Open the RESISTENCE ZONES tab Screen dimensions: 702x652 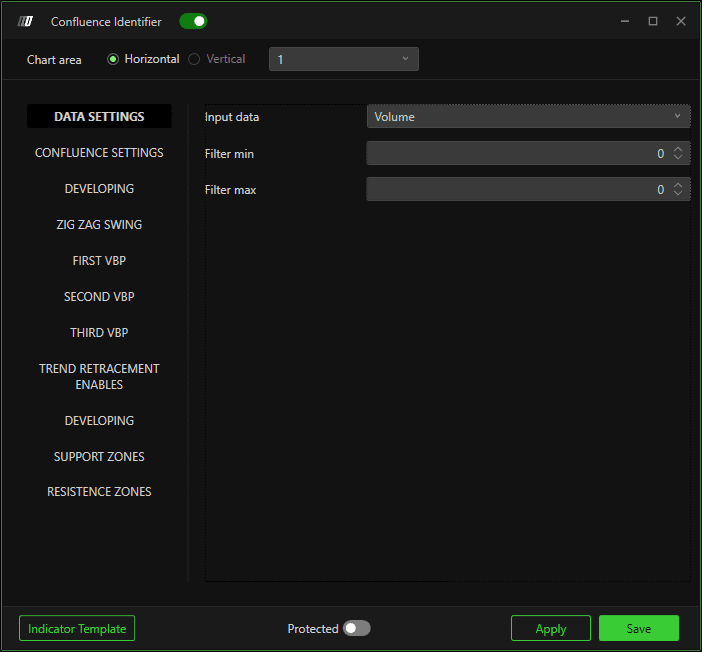pos(99,492)
